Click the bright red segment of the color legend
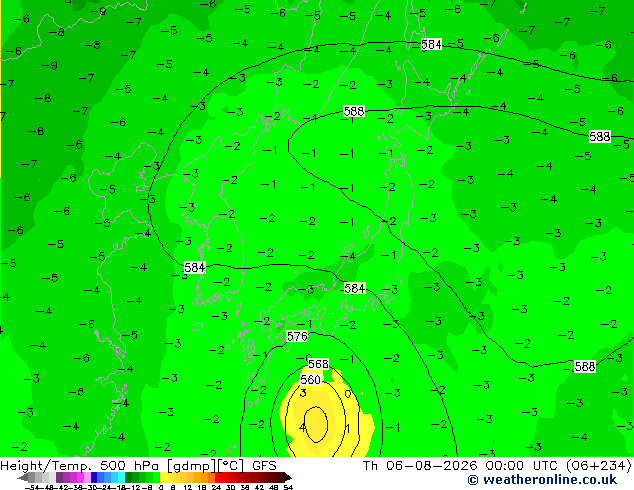The height and width of the screenshot is (490, 634). click(x=218, y=477)
